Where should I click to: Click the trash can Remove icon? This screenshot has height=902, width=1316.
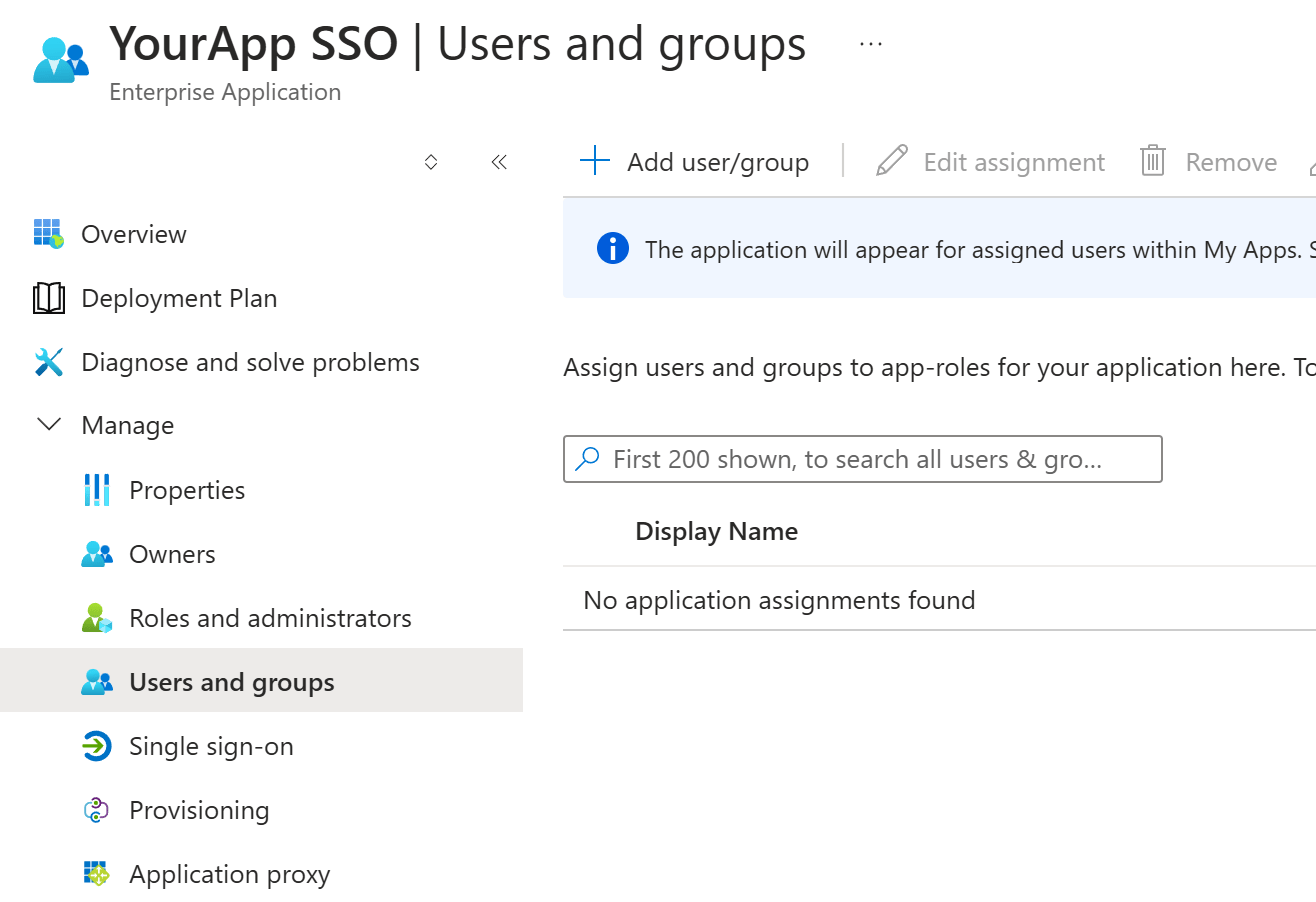[1153, 161]
